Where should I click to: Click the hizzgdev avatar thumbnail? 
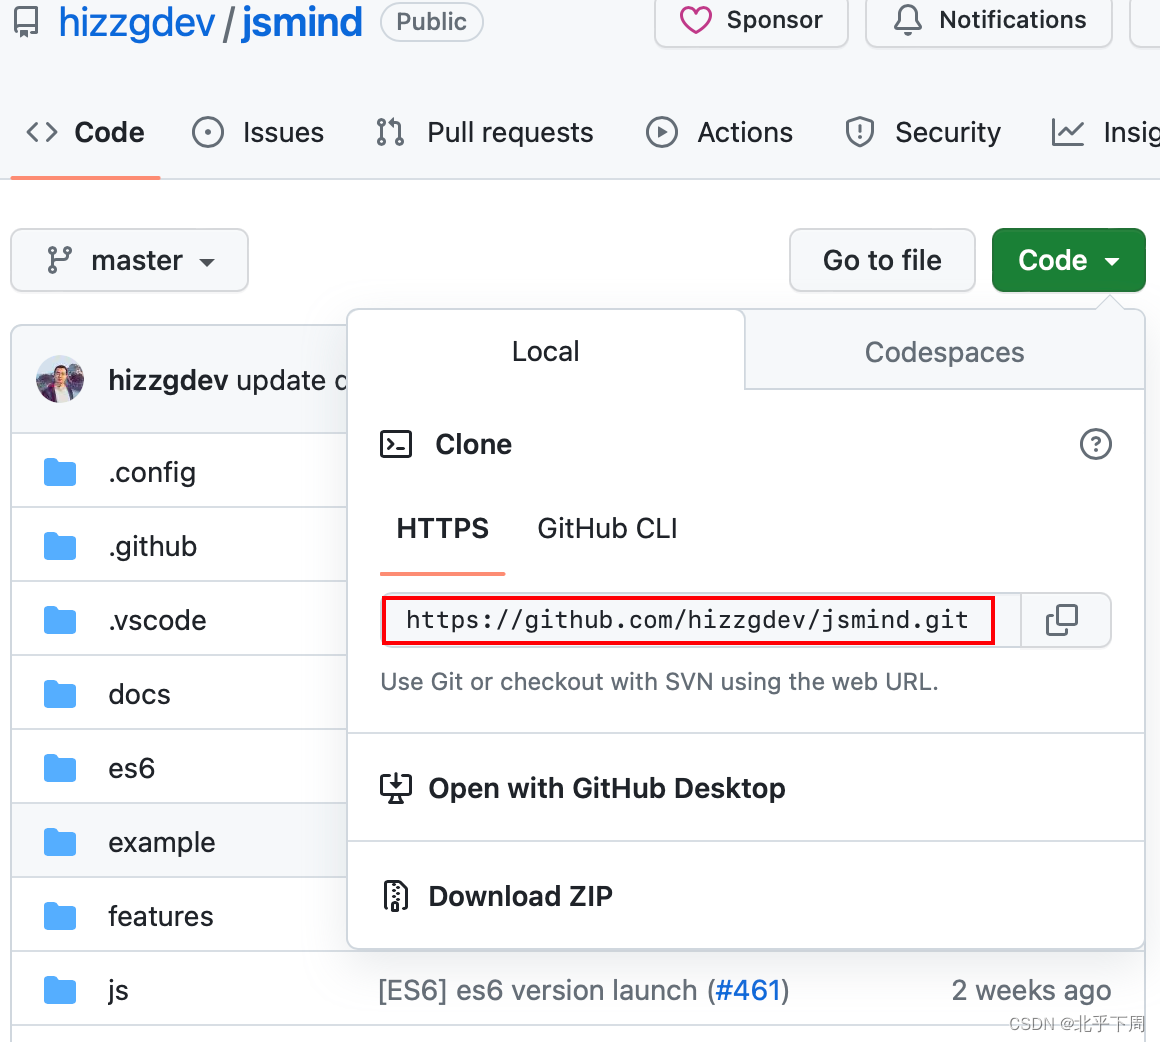[60, 379]
